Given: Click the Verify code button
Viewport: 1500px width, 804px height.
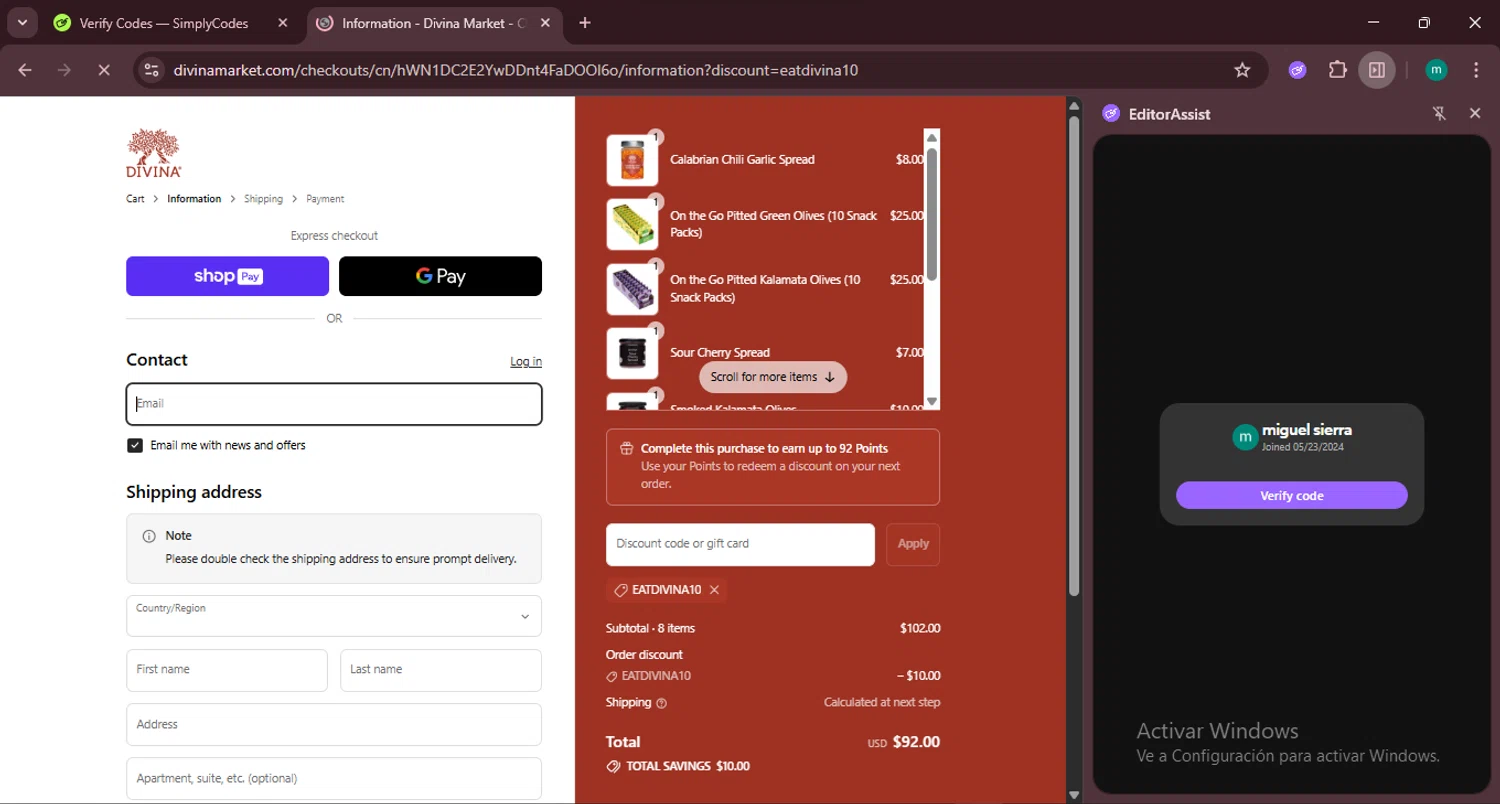Looking at the screenshot, I should coord(1291,495).
